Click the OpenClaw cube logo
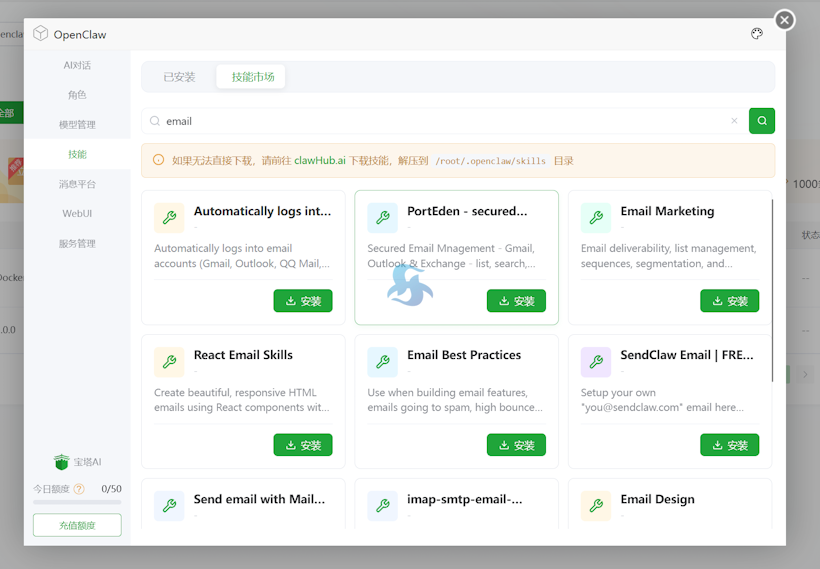The height and width of the screenshot is (569, 820). (40, 33)
